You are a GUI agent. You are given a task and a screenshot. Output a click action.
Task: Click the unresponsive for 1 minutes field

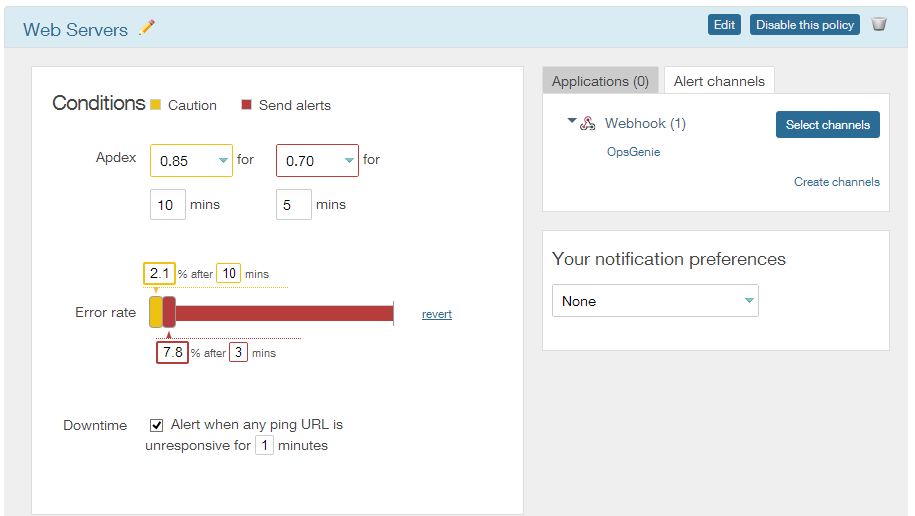[264, 445]
